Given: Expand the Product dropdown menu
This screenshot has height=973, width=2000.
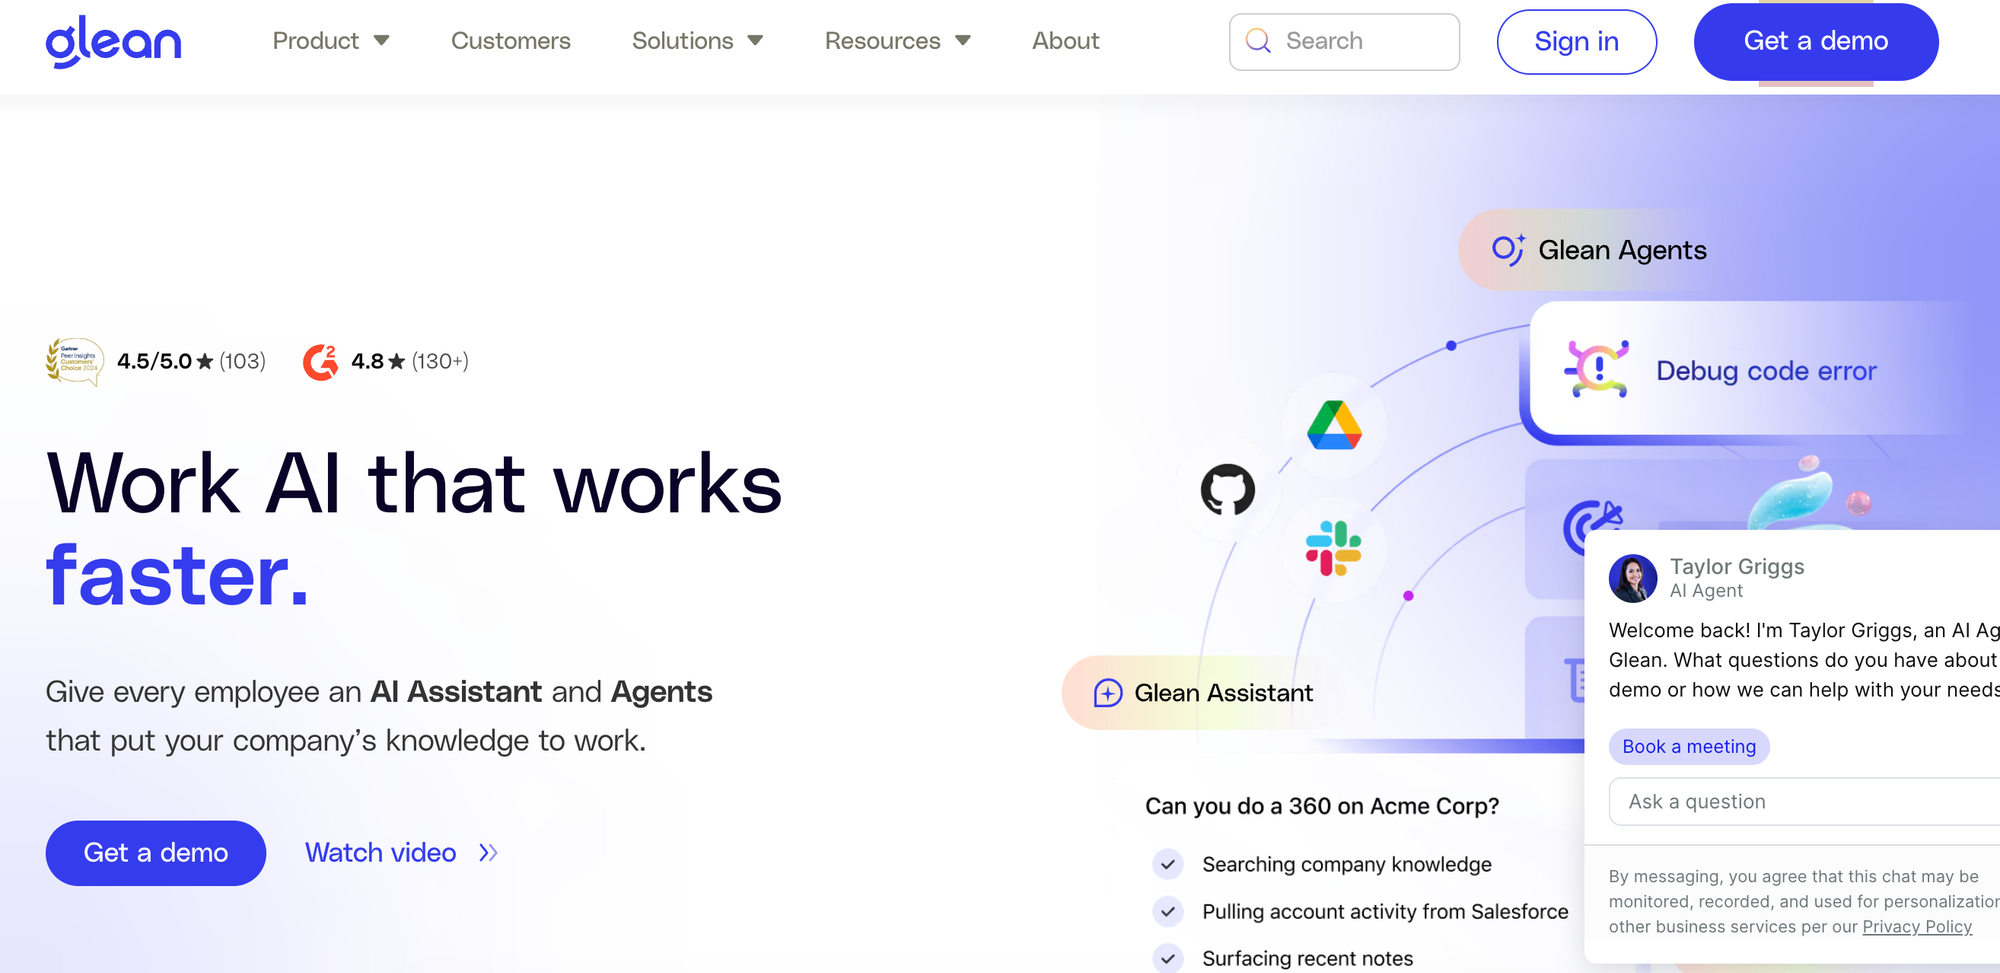Looking at the screenshot, I should point(330,41).
